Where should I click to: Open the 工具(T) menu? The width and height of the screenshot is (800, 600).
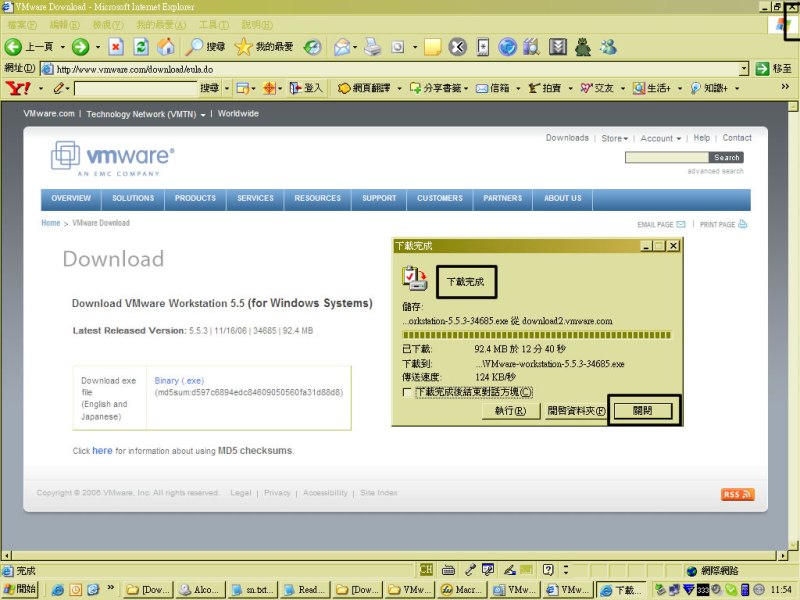213,24
